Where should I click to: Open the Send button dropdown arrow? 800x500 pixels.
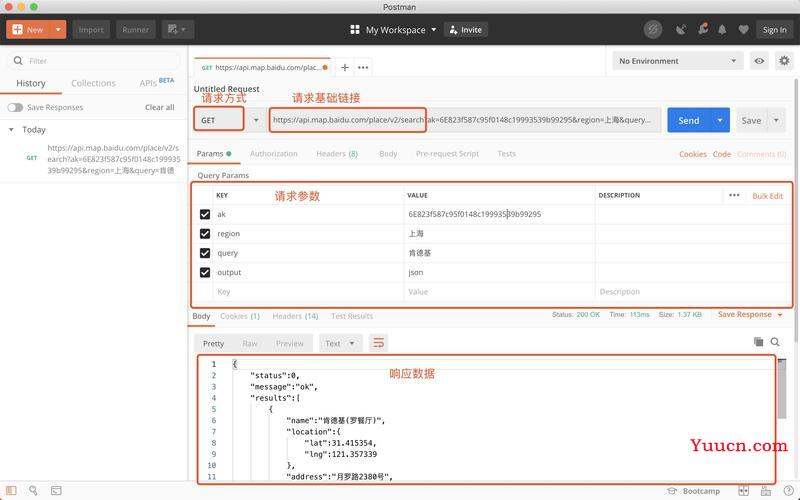[720, 120]
